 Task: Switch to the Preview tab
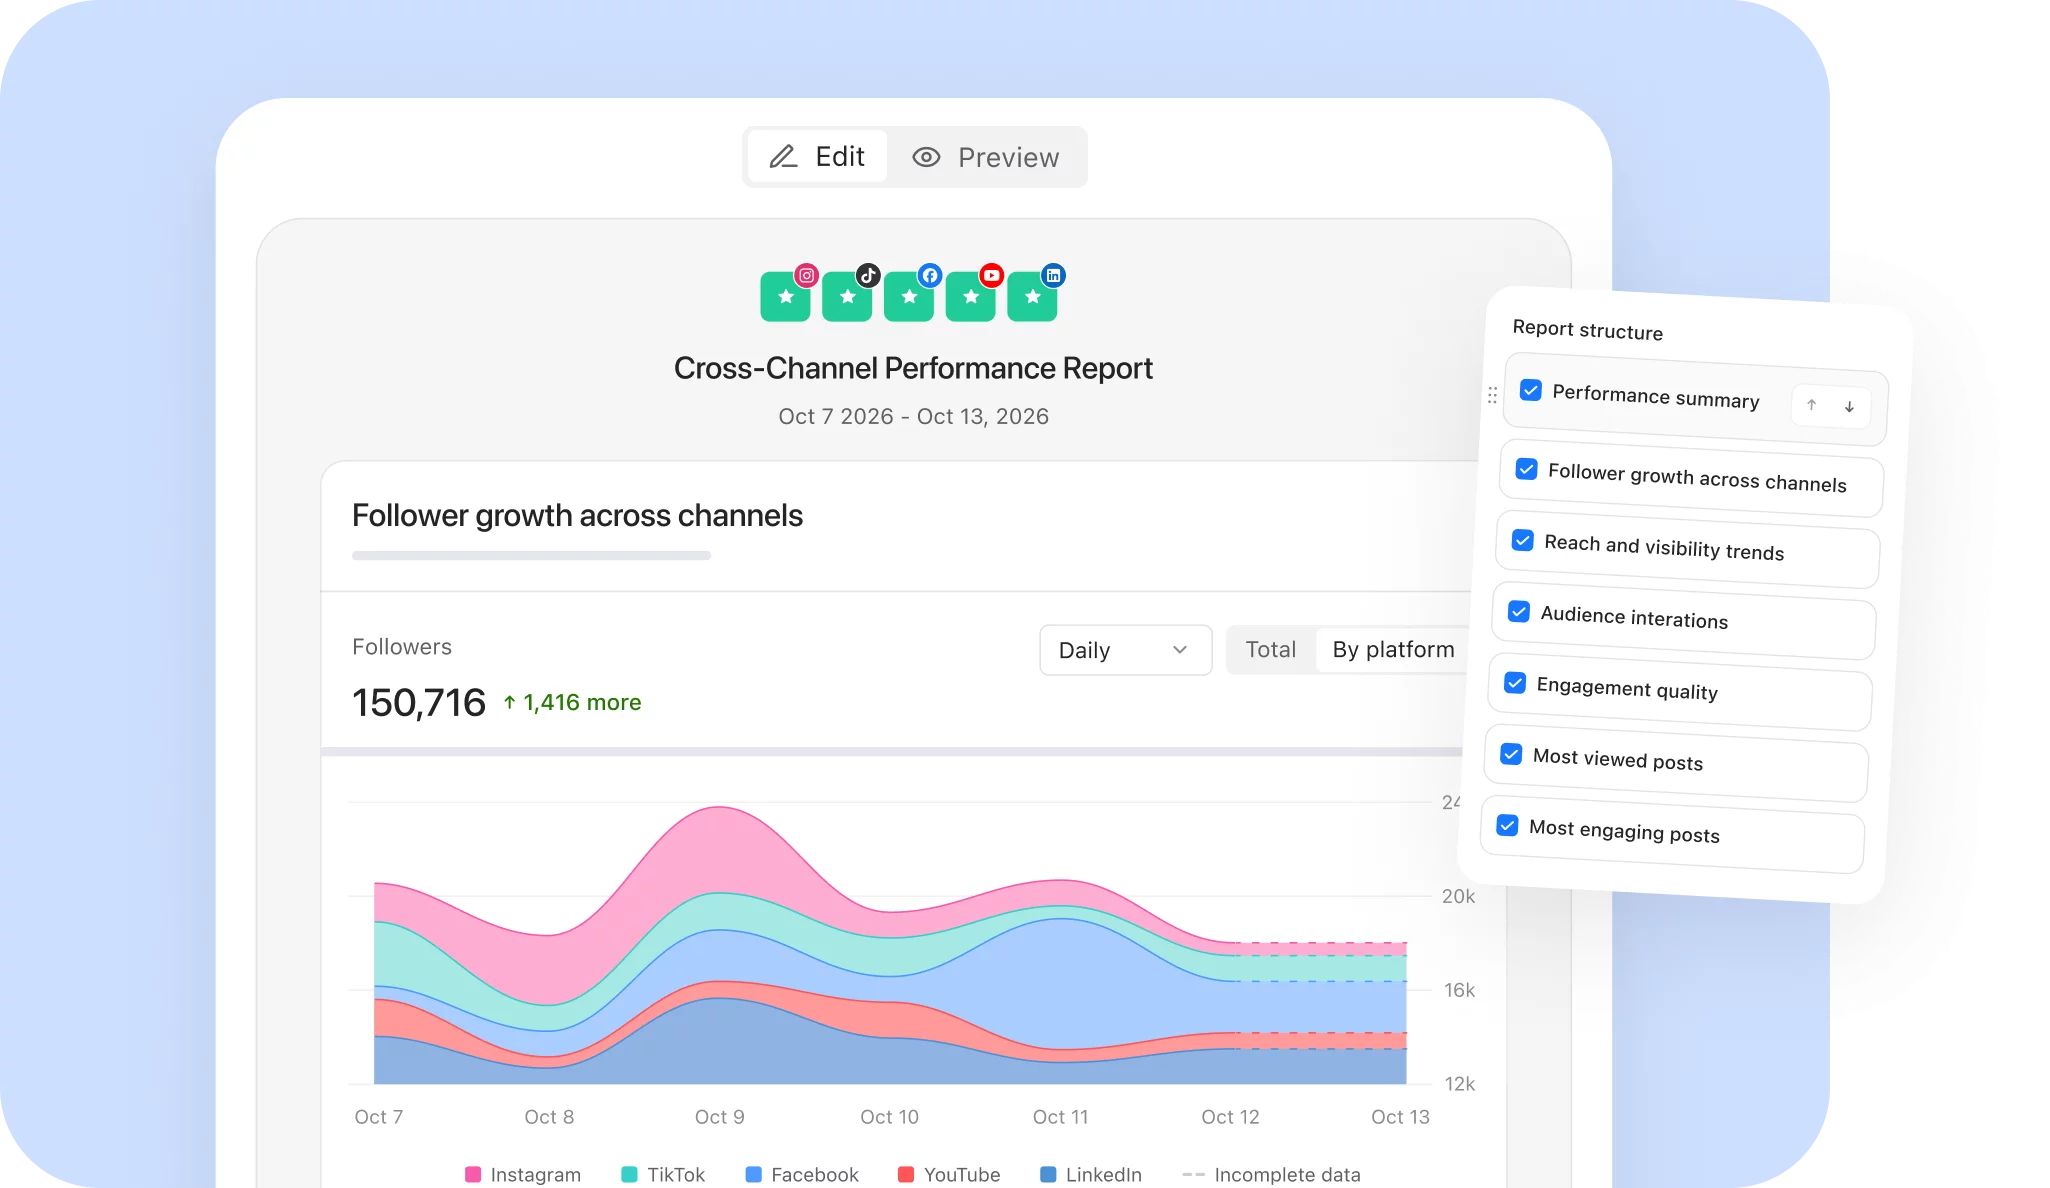click(985, 157)
